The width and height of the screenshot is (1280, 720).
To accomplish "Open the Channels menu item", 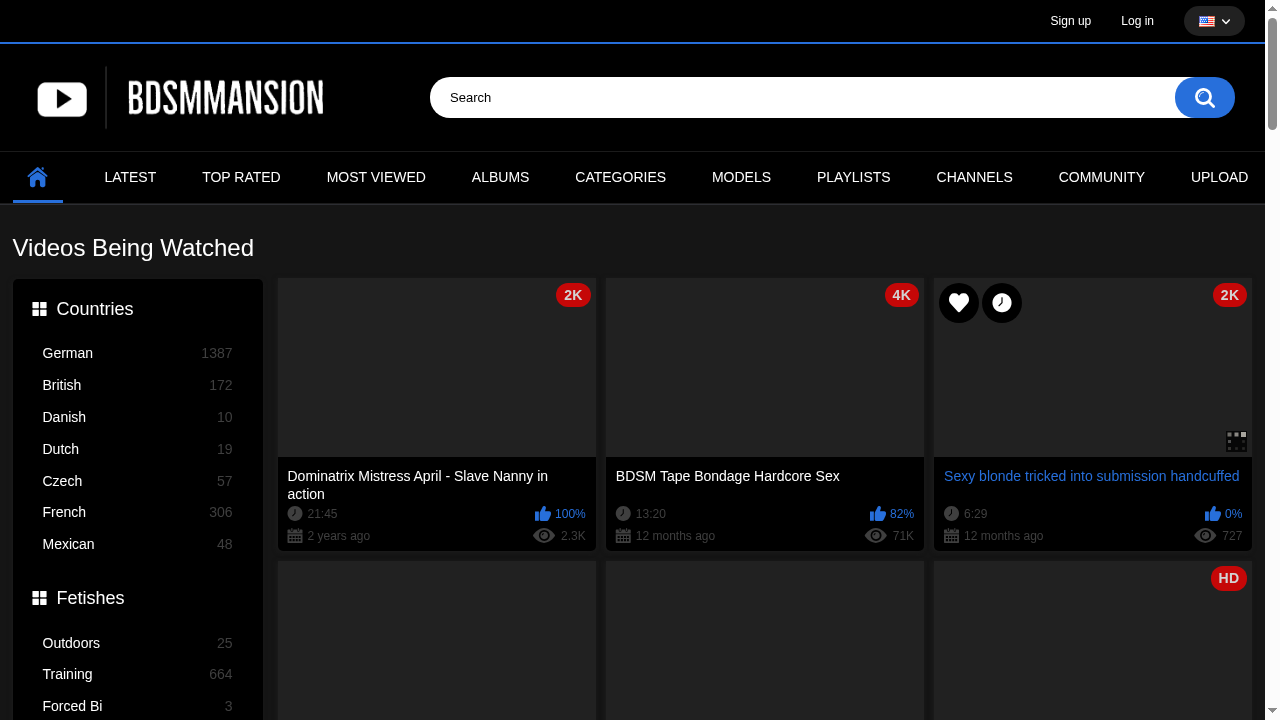I will click(x=974, y=177).
